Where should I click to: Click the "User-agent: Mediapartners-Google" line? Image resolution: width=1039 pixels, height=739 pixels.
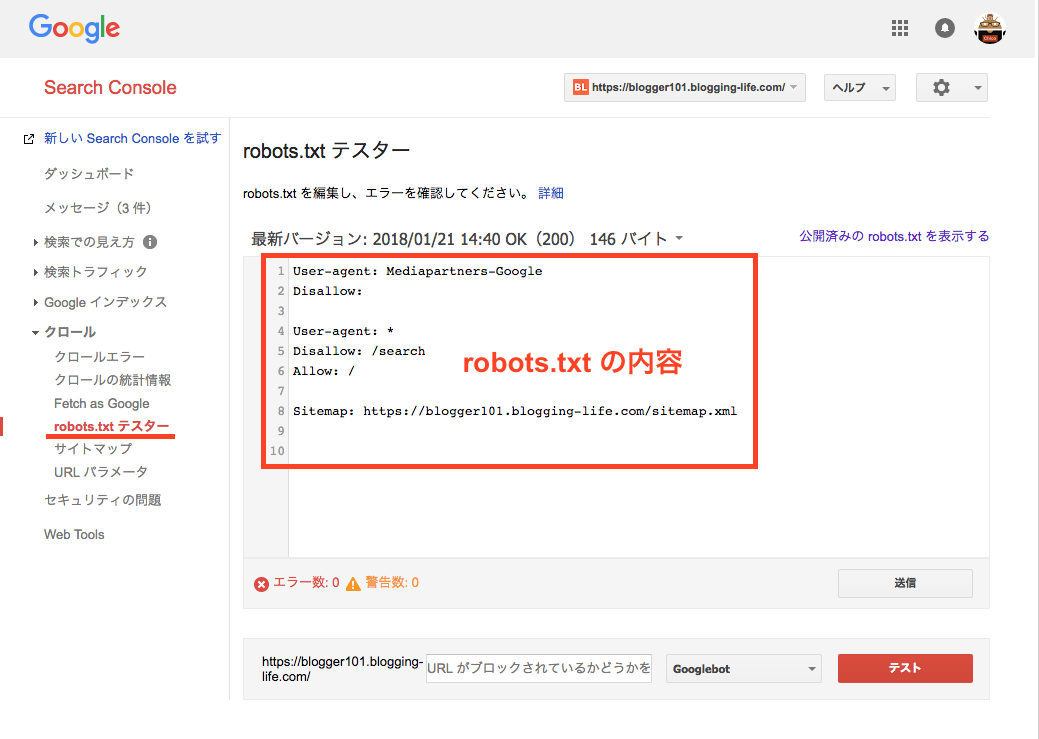click(417, 271)
